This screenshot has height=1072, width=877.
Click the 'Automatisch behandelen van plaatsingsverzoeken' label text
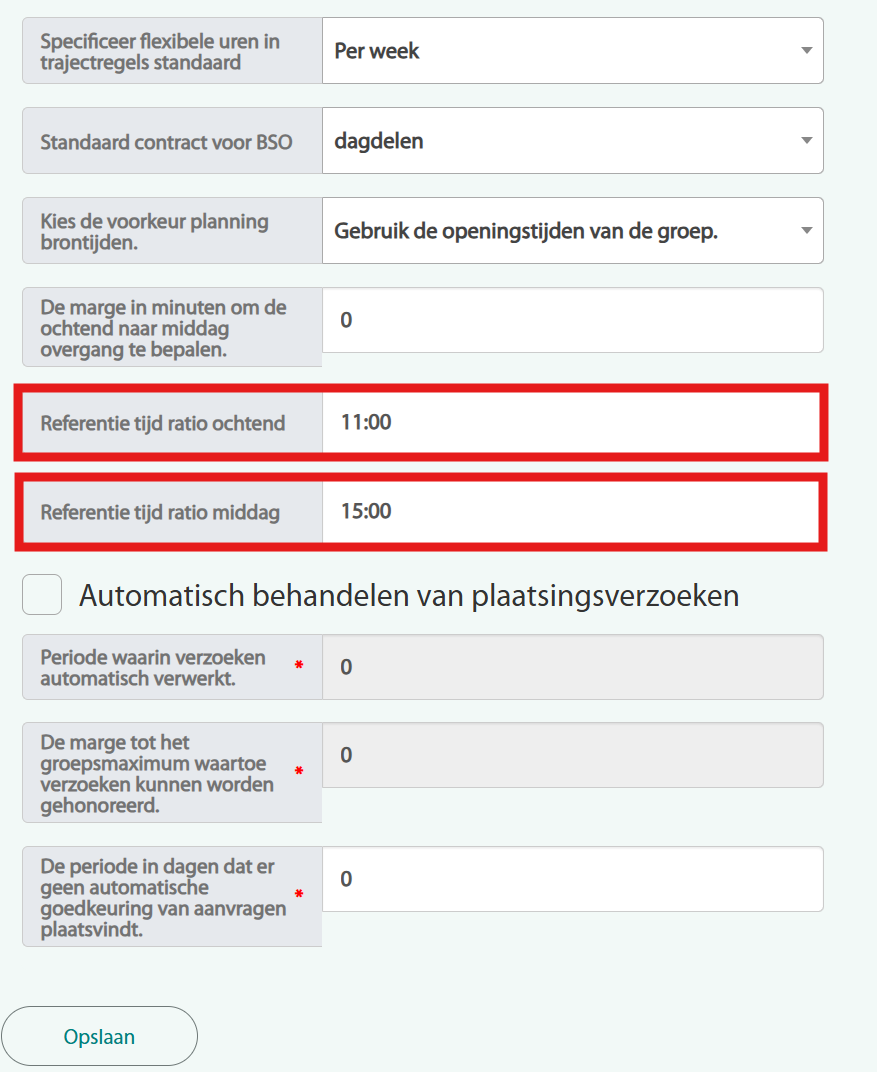(408, 596)
